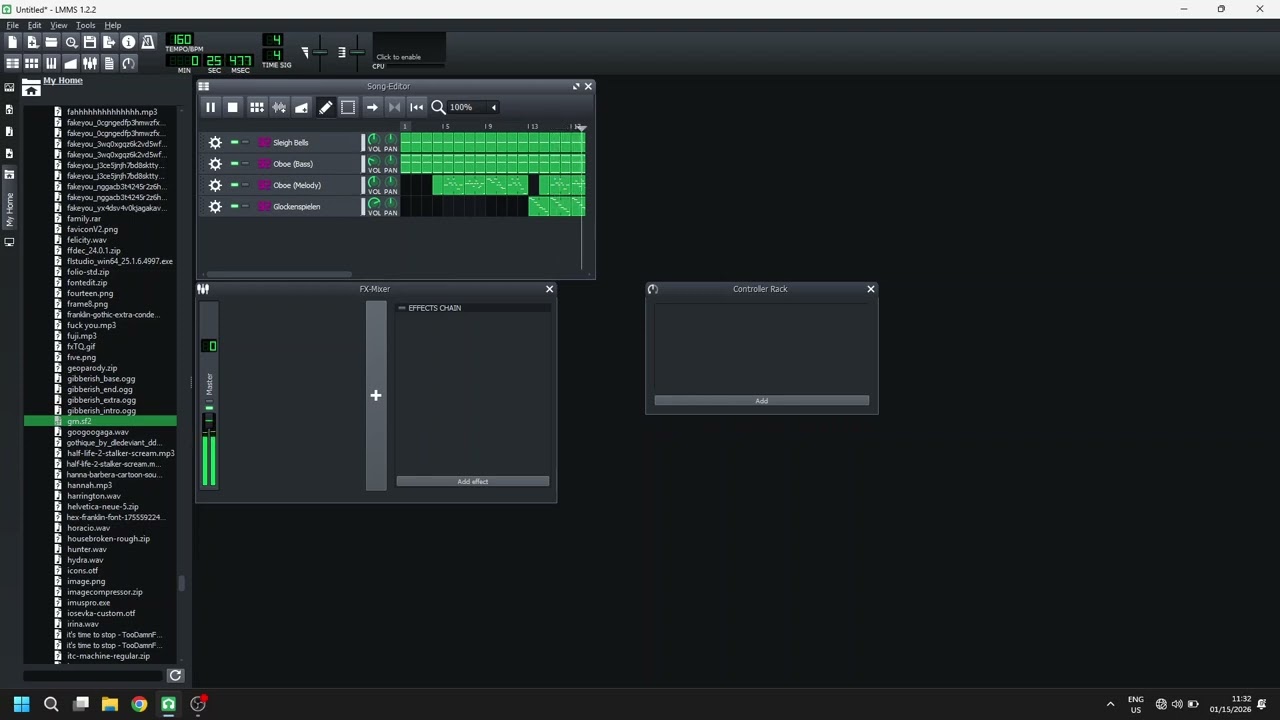Image resolution: width=1280 pixels, height=720 pixels.
Task: Open the recently opened projects dropdown
Action: (x=70, y=42)
